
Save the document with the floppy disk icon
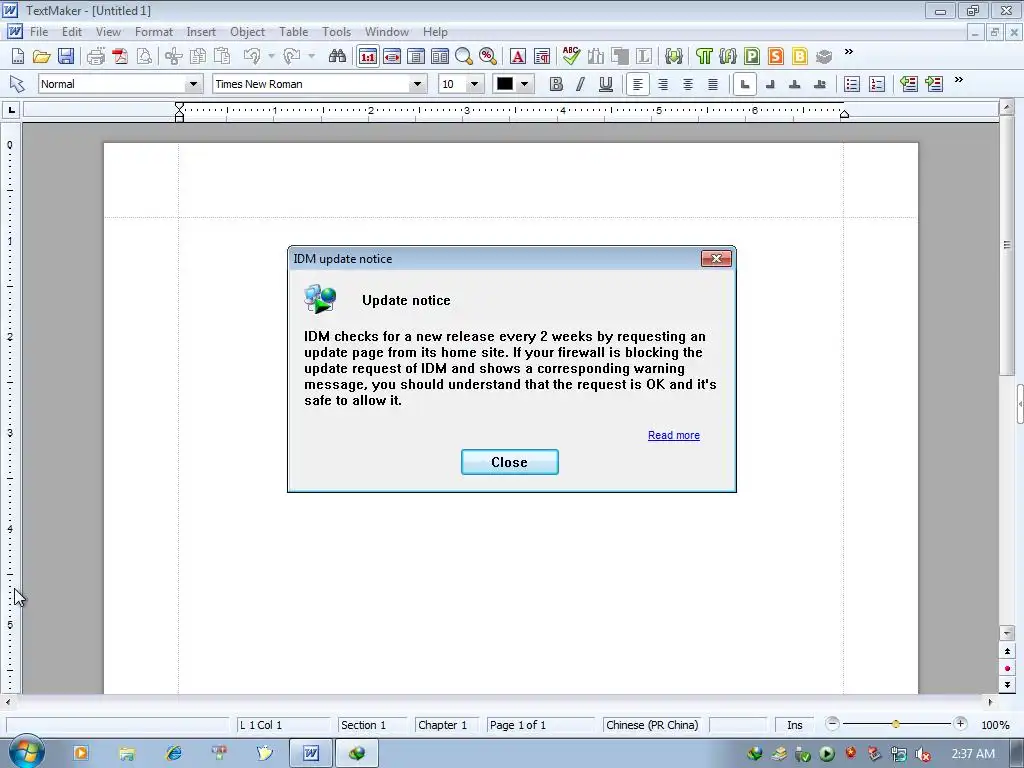click(x=65, y=56)
